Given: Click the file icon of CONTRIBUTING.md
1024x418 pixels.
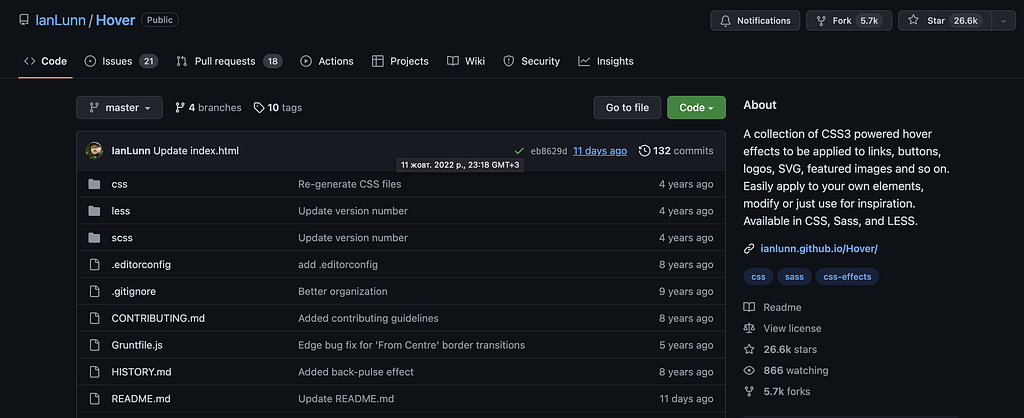Looking at the screenshot, I should click(94, 318).
